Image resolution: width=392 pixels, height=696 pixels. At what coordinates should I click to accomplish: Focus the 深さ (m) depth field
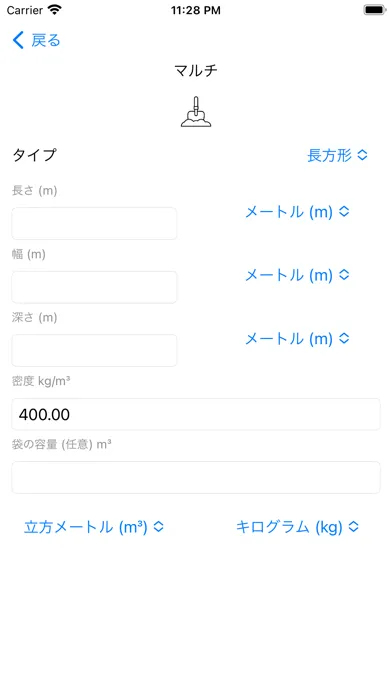click(94, 350)
